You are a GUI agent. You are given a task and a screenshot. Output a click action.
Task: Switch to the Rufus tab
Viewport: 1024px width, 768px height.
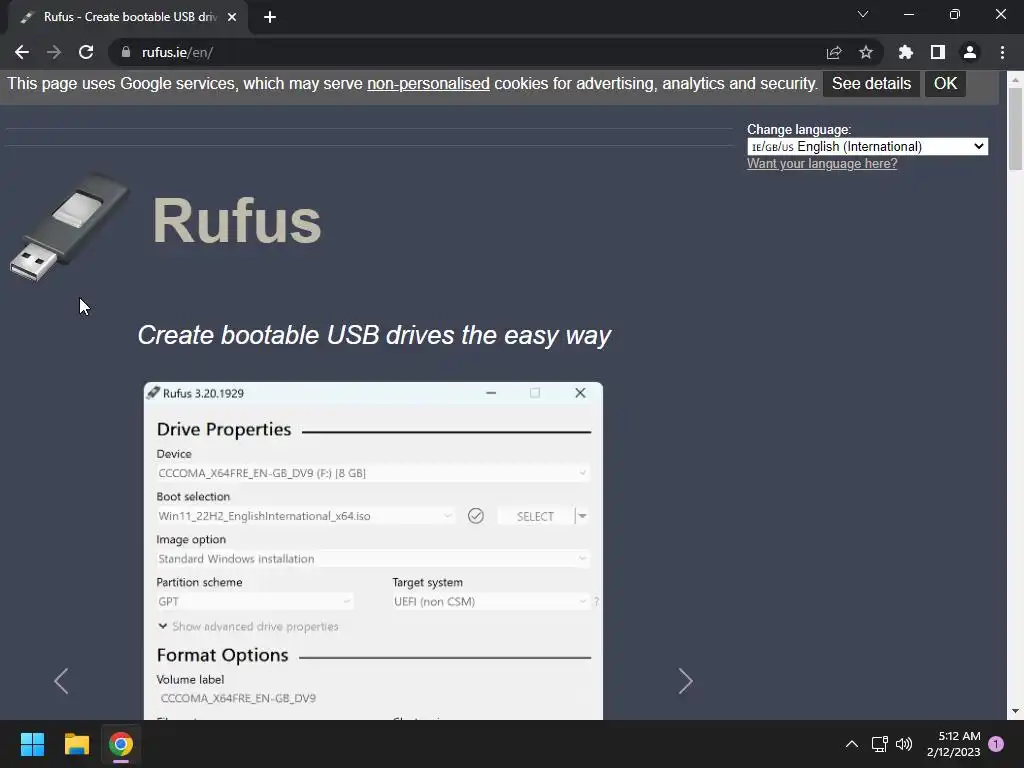point(129,17)
